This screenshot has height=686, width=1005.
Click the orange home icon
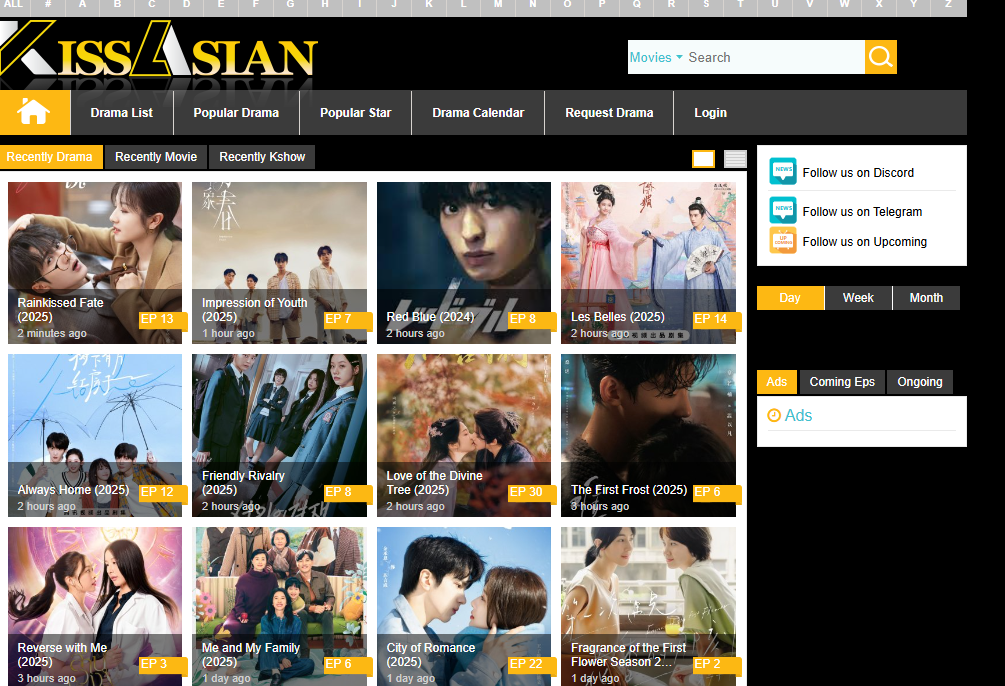34,112
